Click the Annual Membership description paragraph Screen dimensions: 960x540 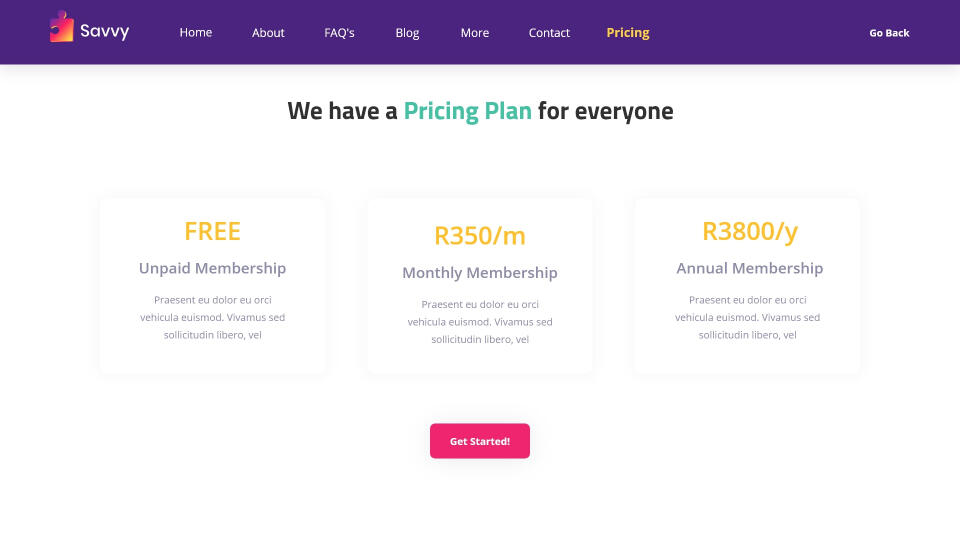[748, 317]
